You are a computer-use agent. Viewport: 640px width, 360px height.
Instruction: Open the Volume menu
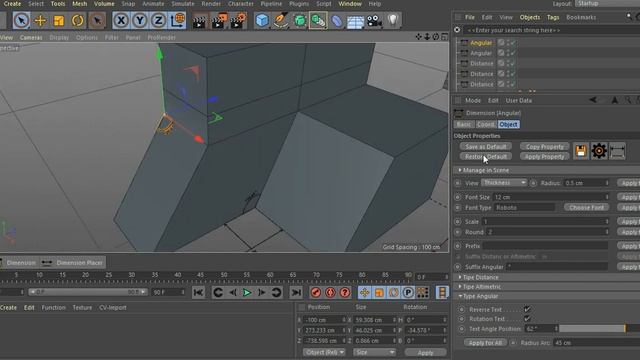pyautogui.click(x=104, y=4)
